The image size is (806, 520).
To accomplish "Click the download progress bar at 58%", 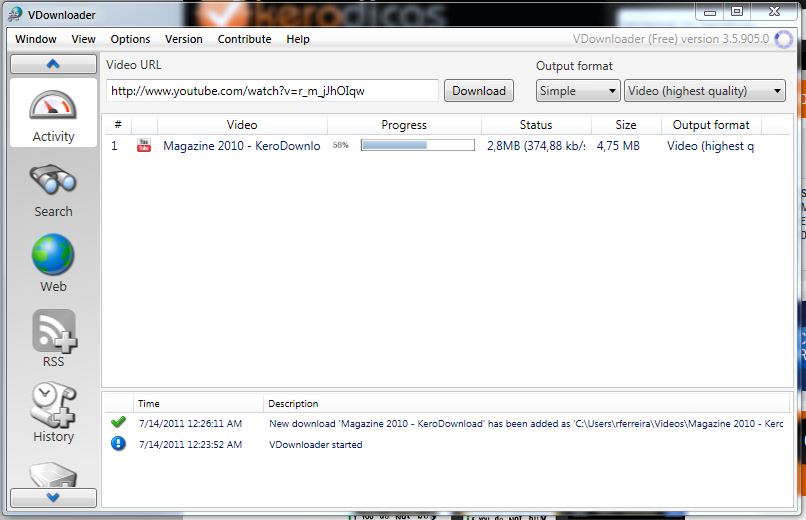I will [417, 145].
